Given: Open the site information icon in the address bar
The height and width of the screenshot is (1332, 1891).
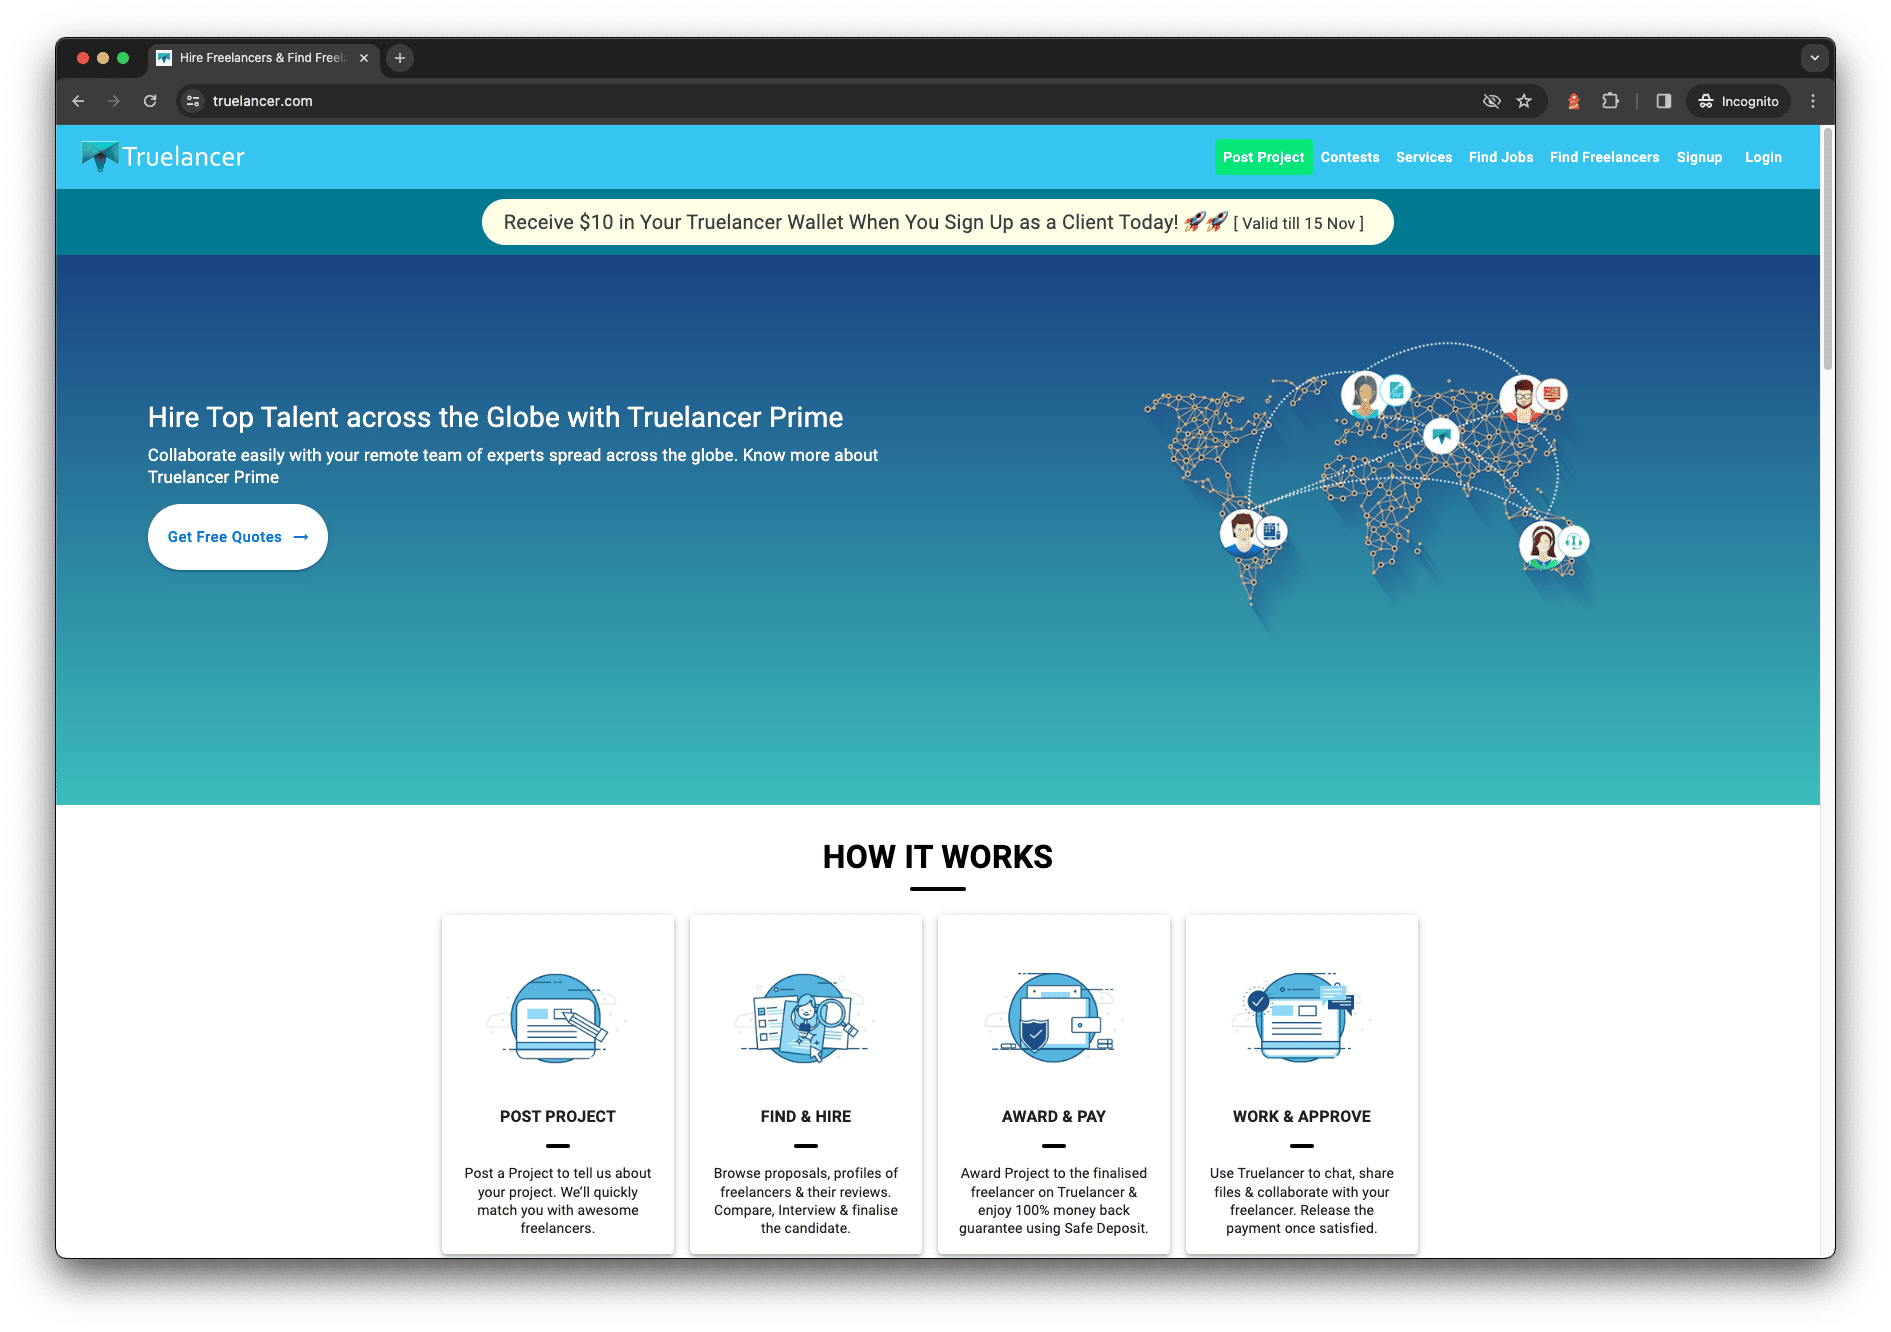Looking at the screenshot, I should click(194, 101).
